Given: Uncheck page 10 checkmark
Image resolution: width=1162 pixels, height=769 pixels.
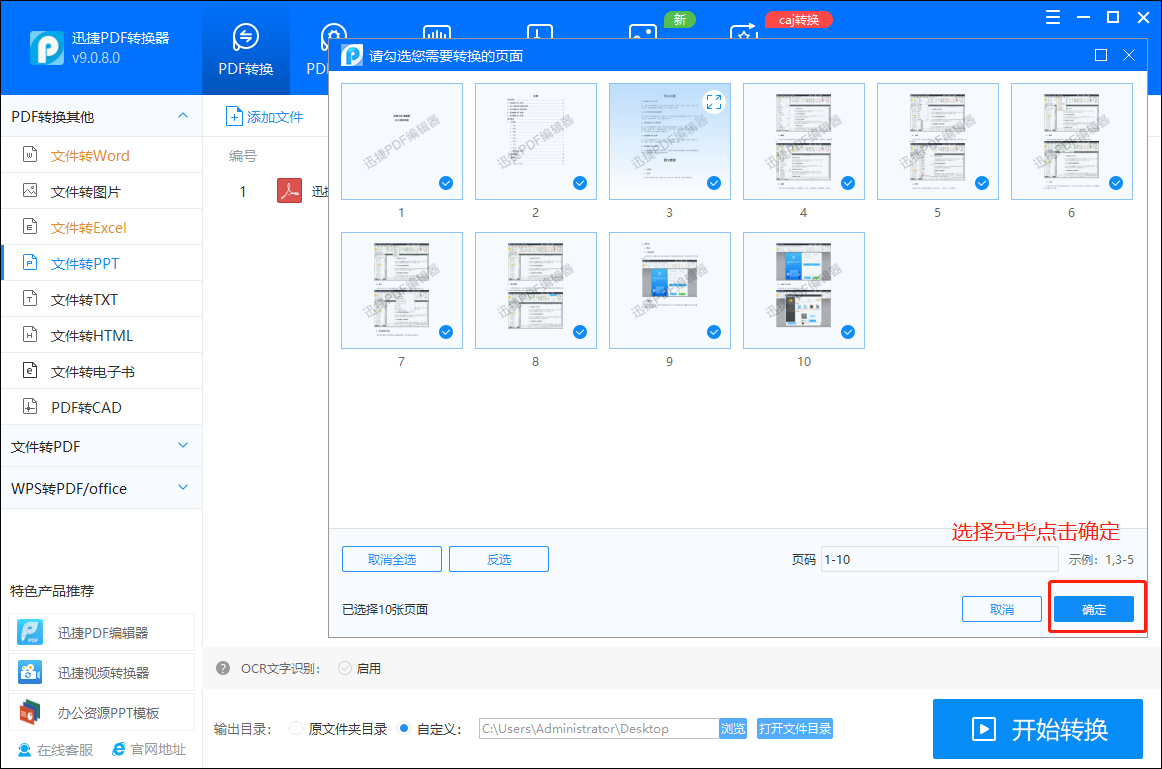Looking at the screenshot, I should point(848,332).
